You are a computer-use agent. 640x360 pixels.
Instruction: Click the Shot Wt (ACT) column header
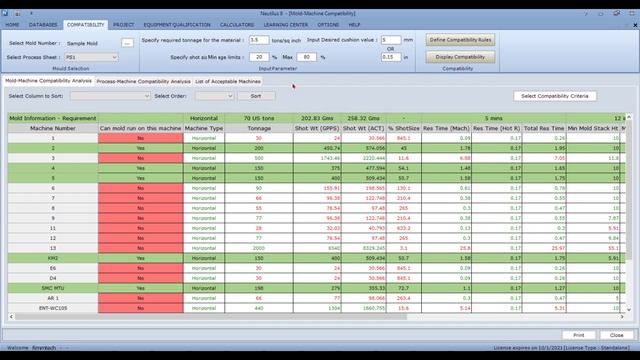click(x=364, y=128)
